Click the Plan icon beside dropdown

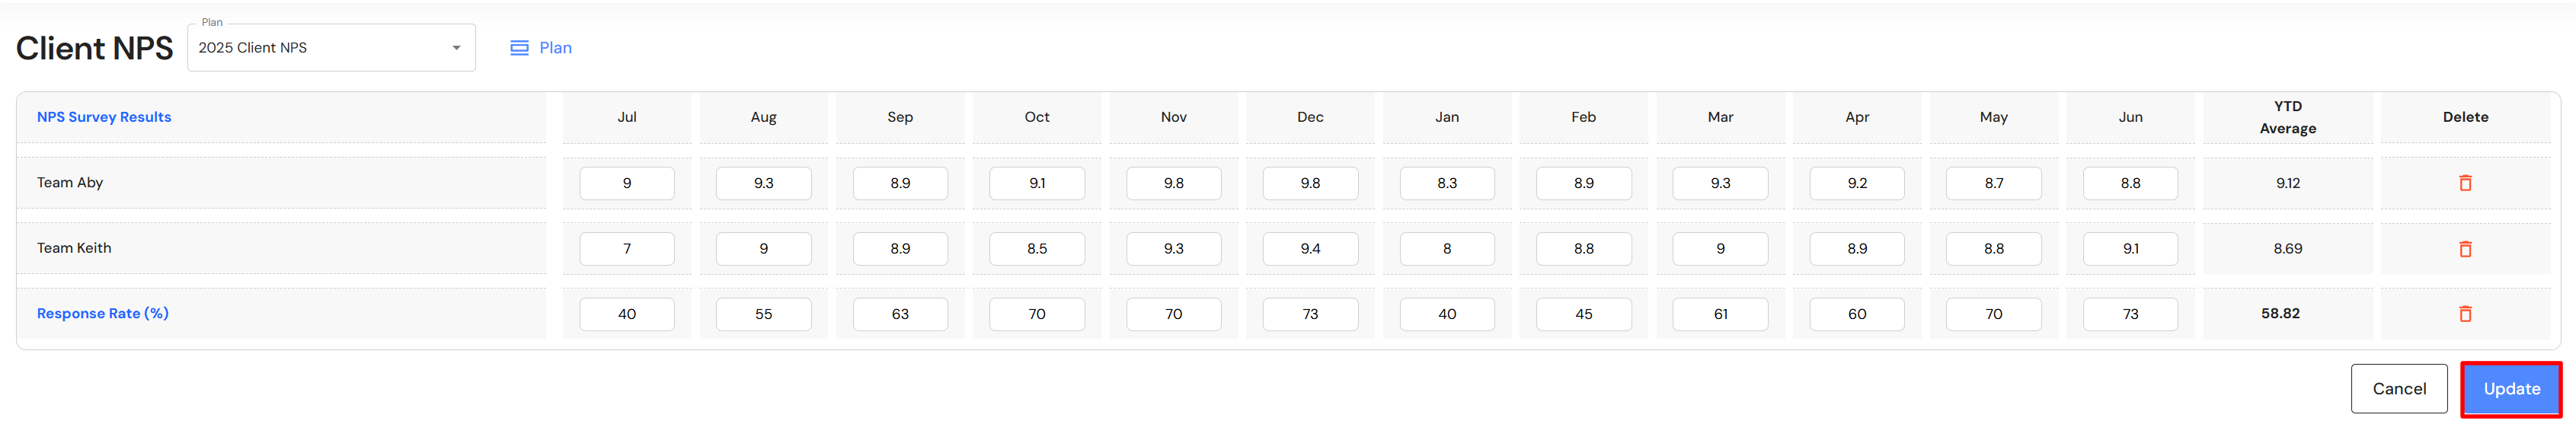(519, 48)
